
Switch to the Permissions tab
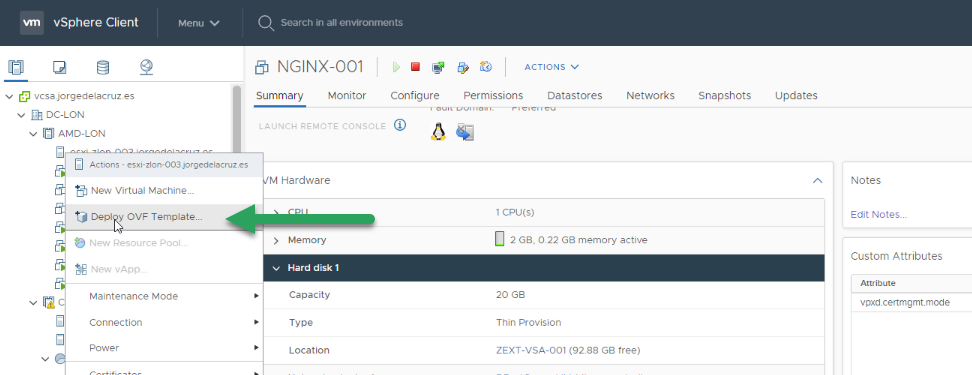pos(493,95)
